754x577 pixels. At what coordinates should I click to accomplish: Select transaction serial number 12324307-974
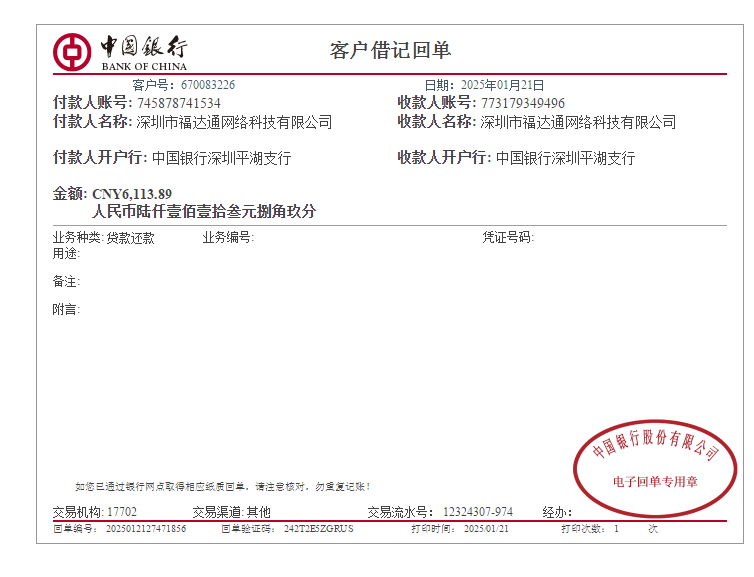[x=478, y=512]
